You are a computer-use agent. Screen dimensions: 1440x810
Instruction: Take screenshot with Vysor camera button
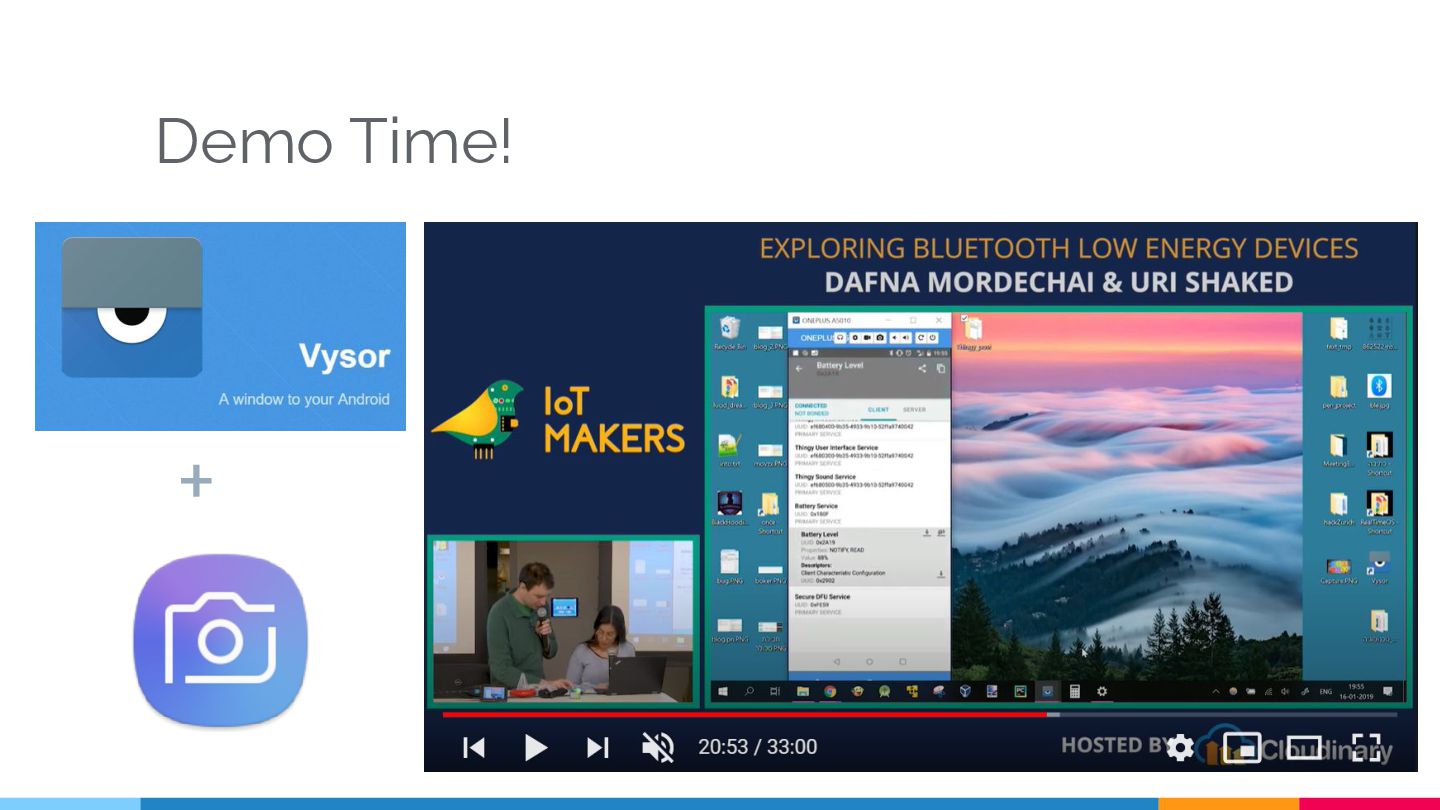pyautogui.click(x=880, y=338)
